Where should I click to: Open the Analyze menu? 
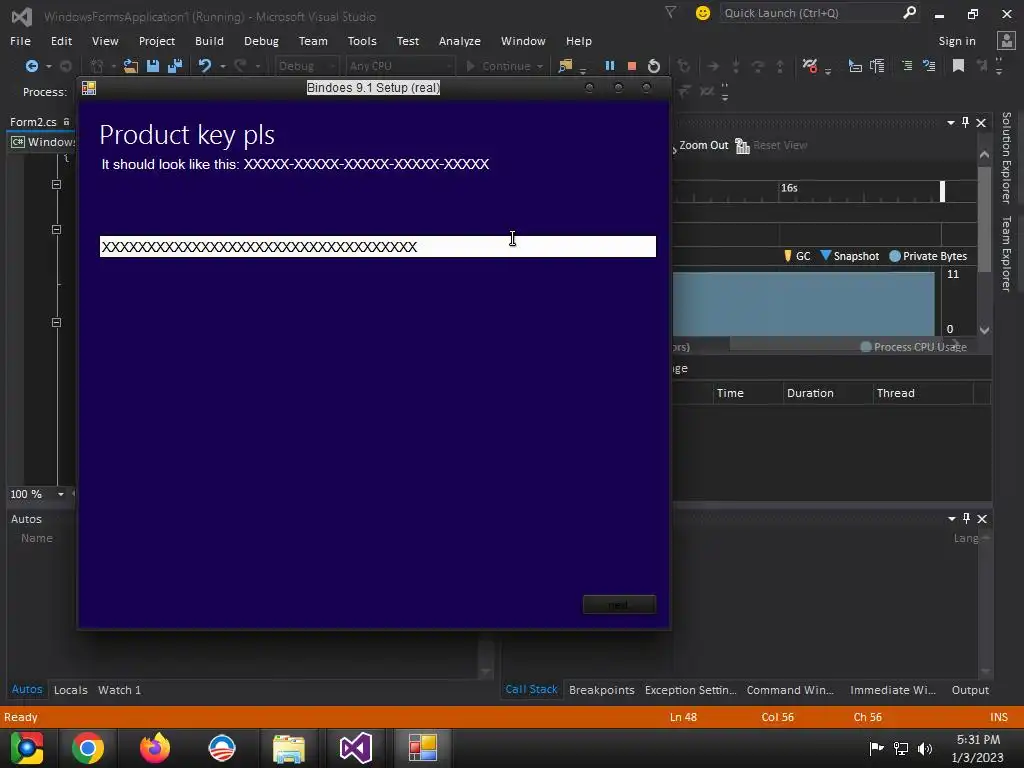click(460, 40)
